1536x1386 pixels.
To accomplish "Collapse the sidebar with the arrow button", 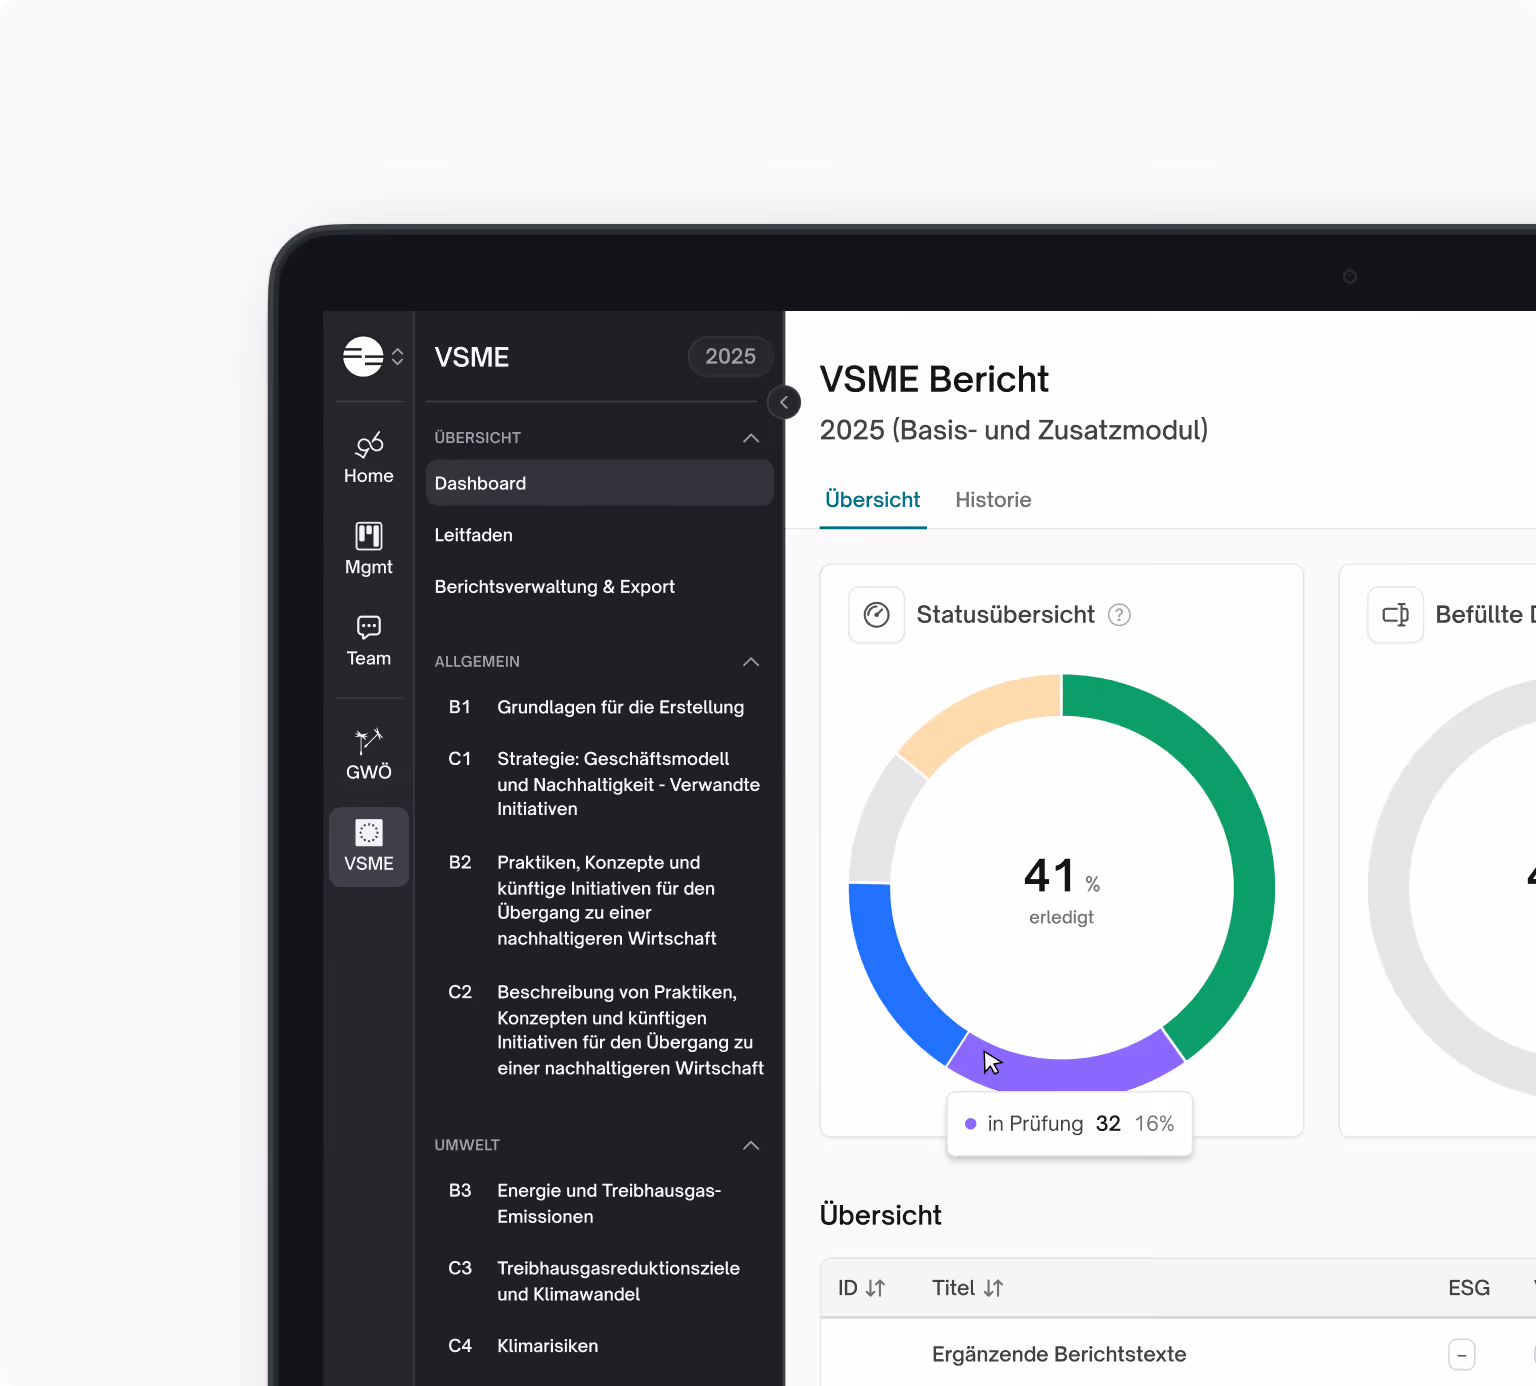I will coord(784,402).
